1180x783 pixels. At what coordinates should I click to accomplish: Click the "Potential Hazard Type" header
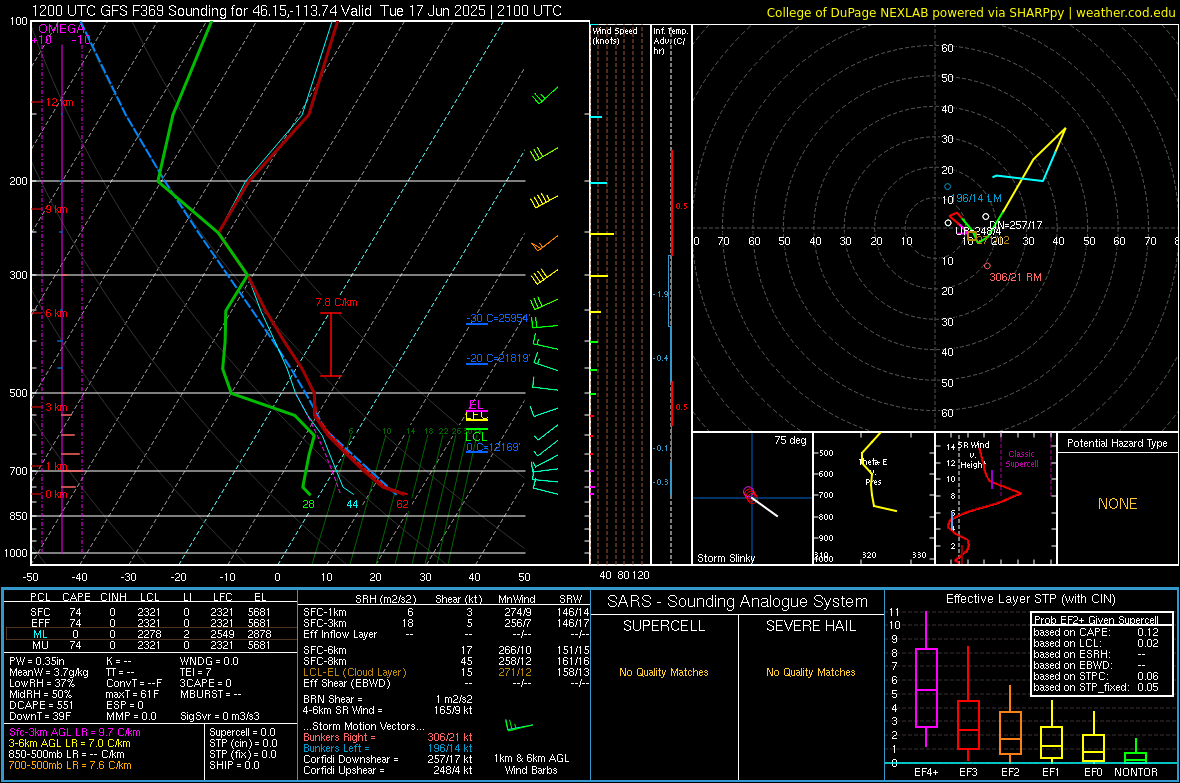click(x=1117, y=443)
